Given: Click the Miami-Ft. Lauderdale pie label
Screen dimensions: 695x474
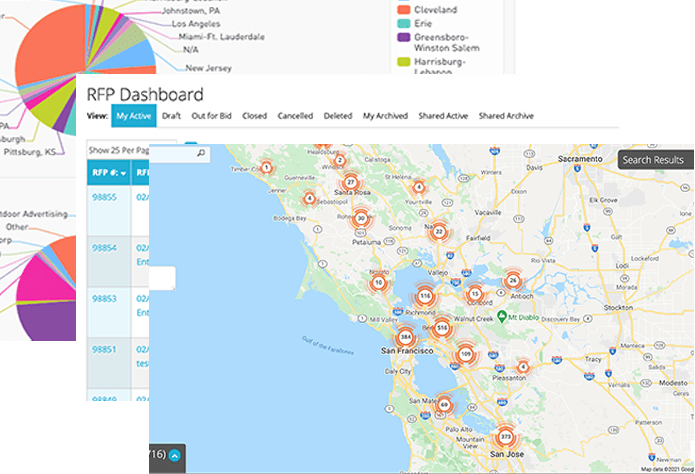Looking at the screenshot, I should pos(222,37).
